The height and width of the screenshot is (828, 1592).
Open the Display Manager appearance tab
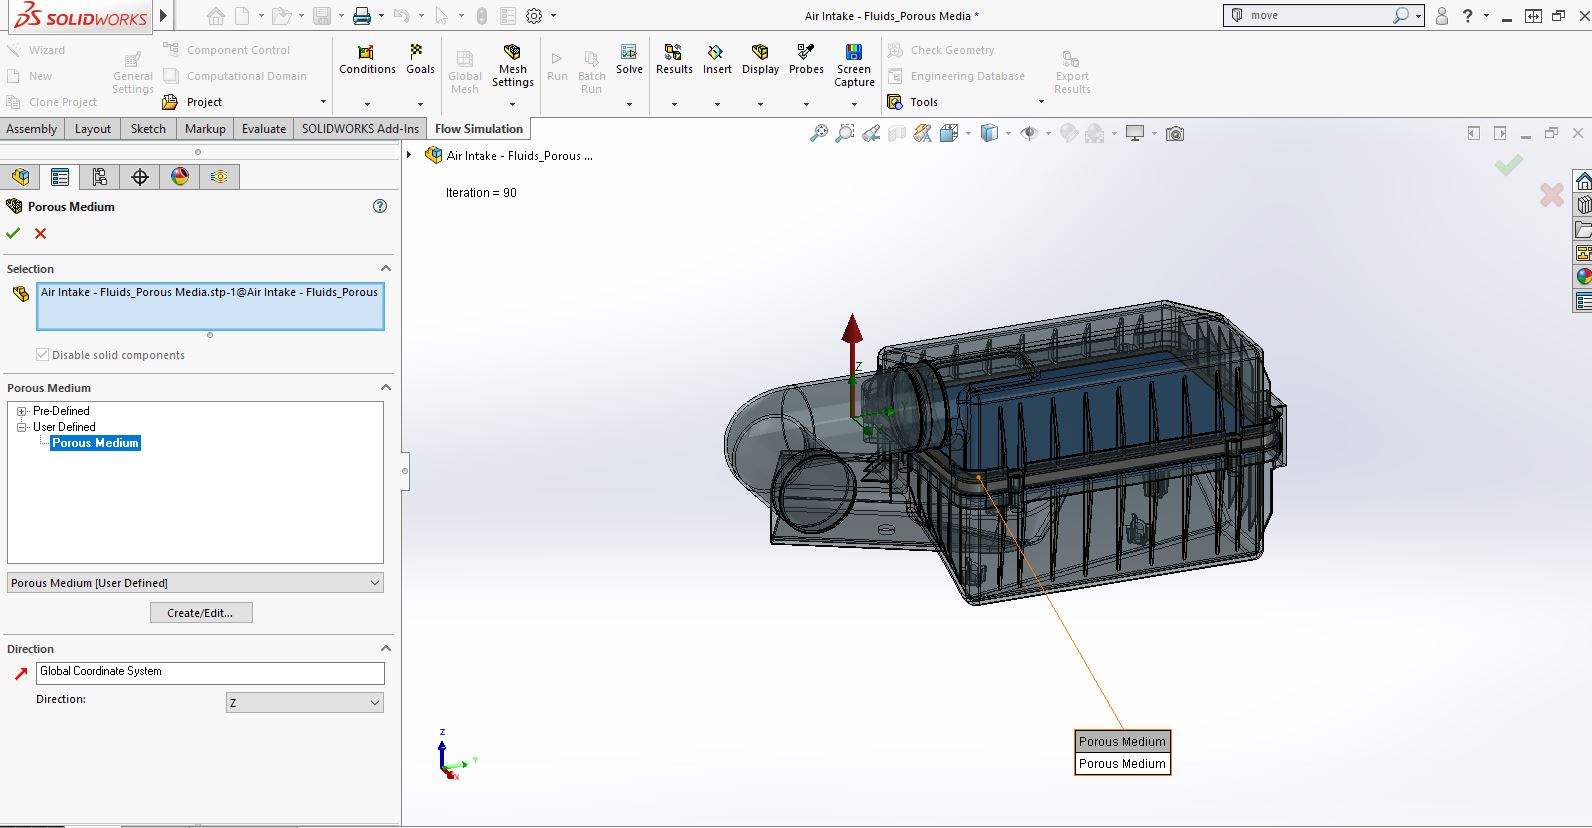(180, 177)
